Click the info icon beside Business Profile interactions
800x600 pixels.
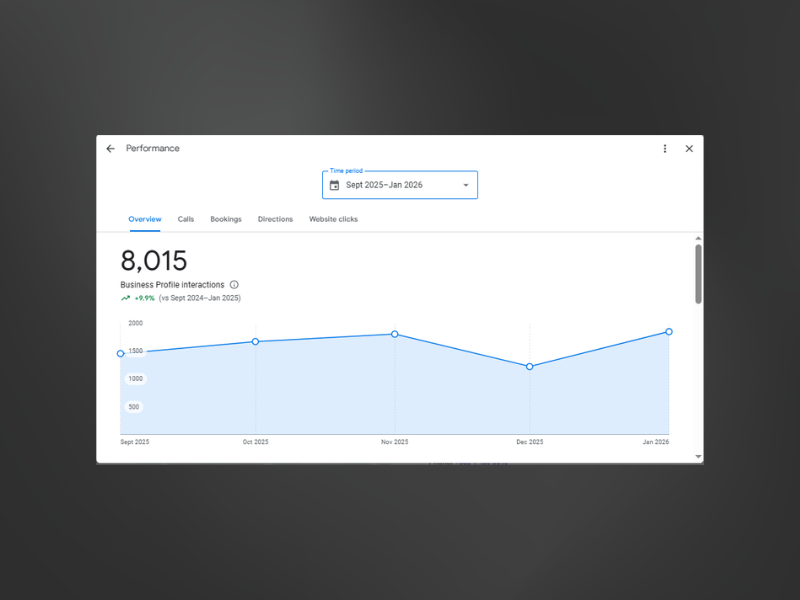point(234,285)
